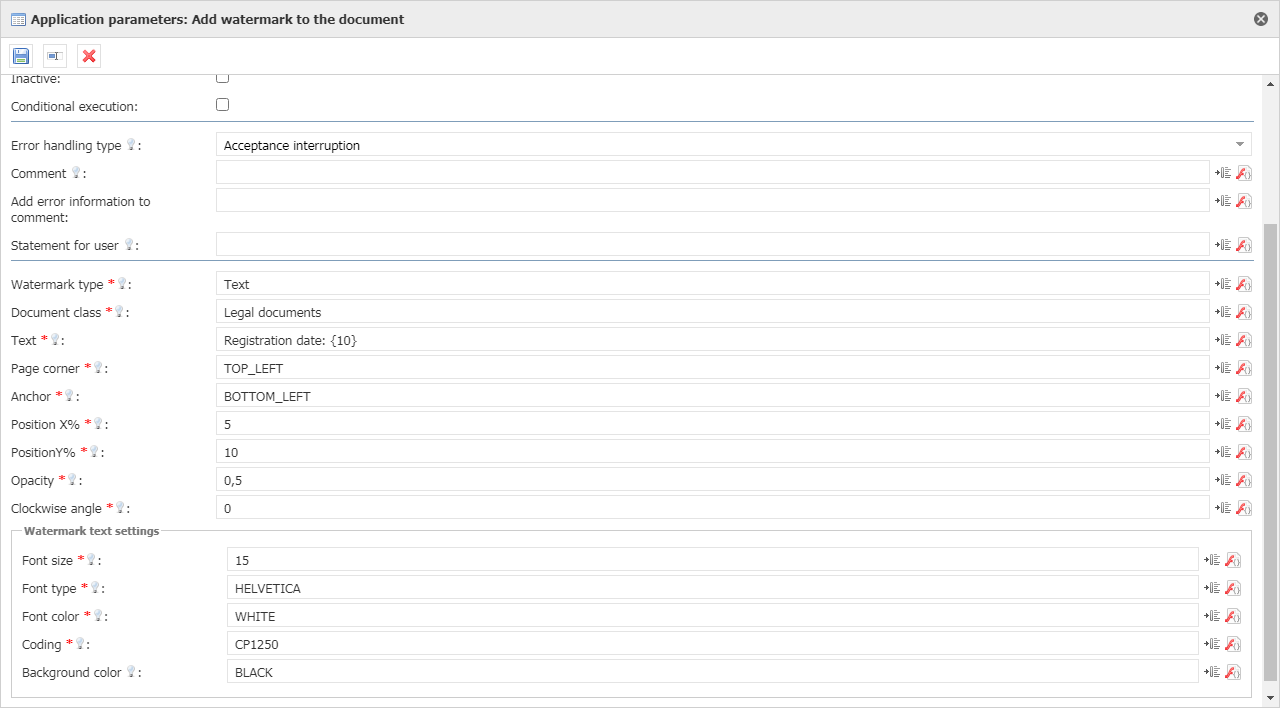Image resolution: width=1280 pixels, height=708 pixels.
Task: Open insert-variable icon for Text row
Action: pyautogui.click(x=1223, y=340)
